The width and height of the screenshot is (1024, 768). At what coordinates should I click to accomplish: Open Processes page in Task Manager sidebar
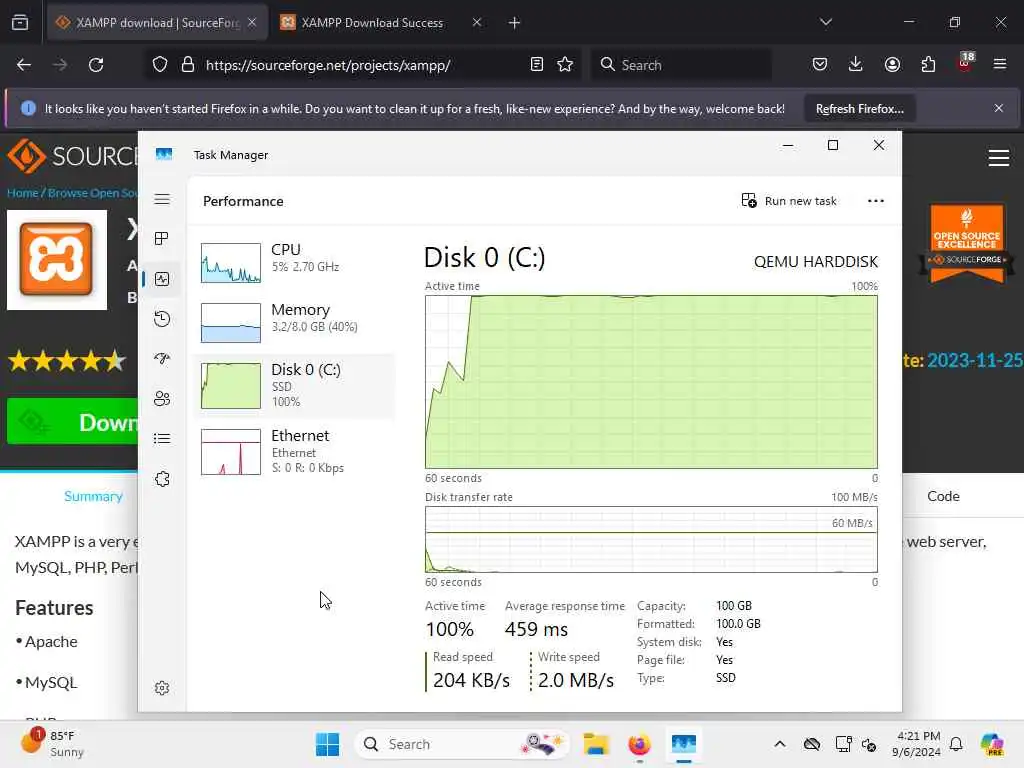(x=162, y=238)
